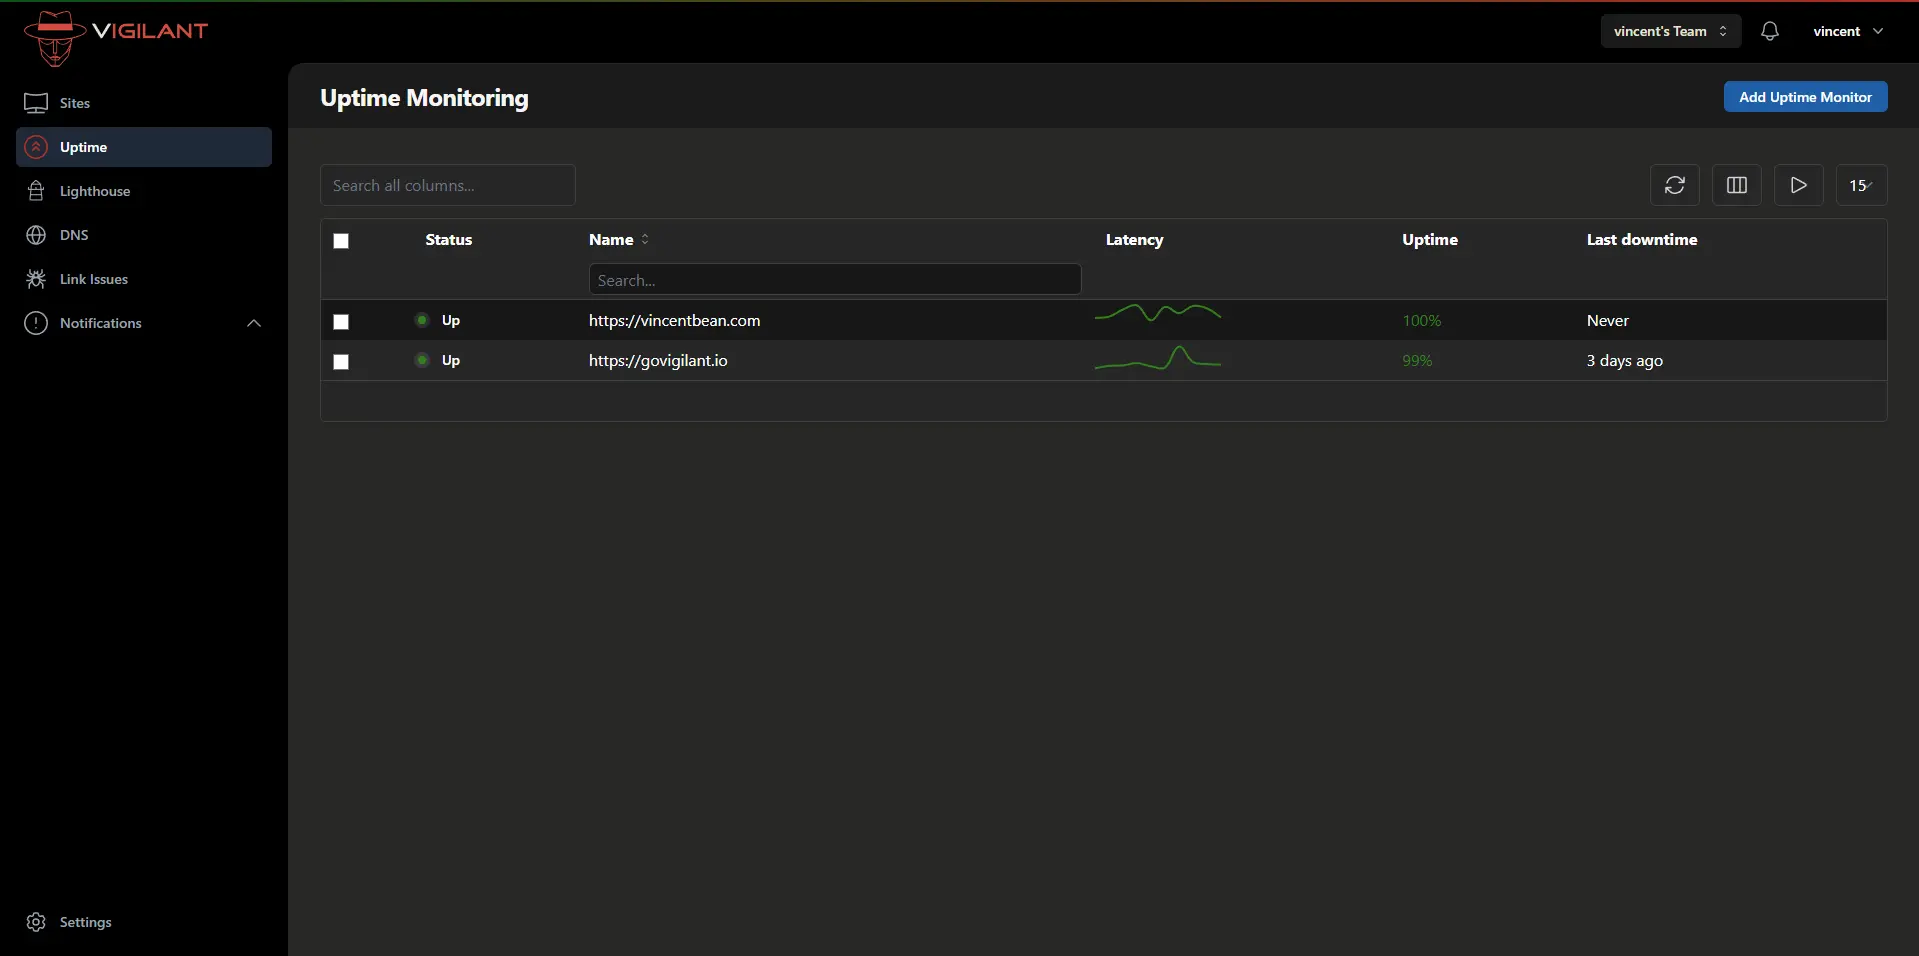
Task: Click the 3 days ago cell
Action: [x=1625, y=360]
